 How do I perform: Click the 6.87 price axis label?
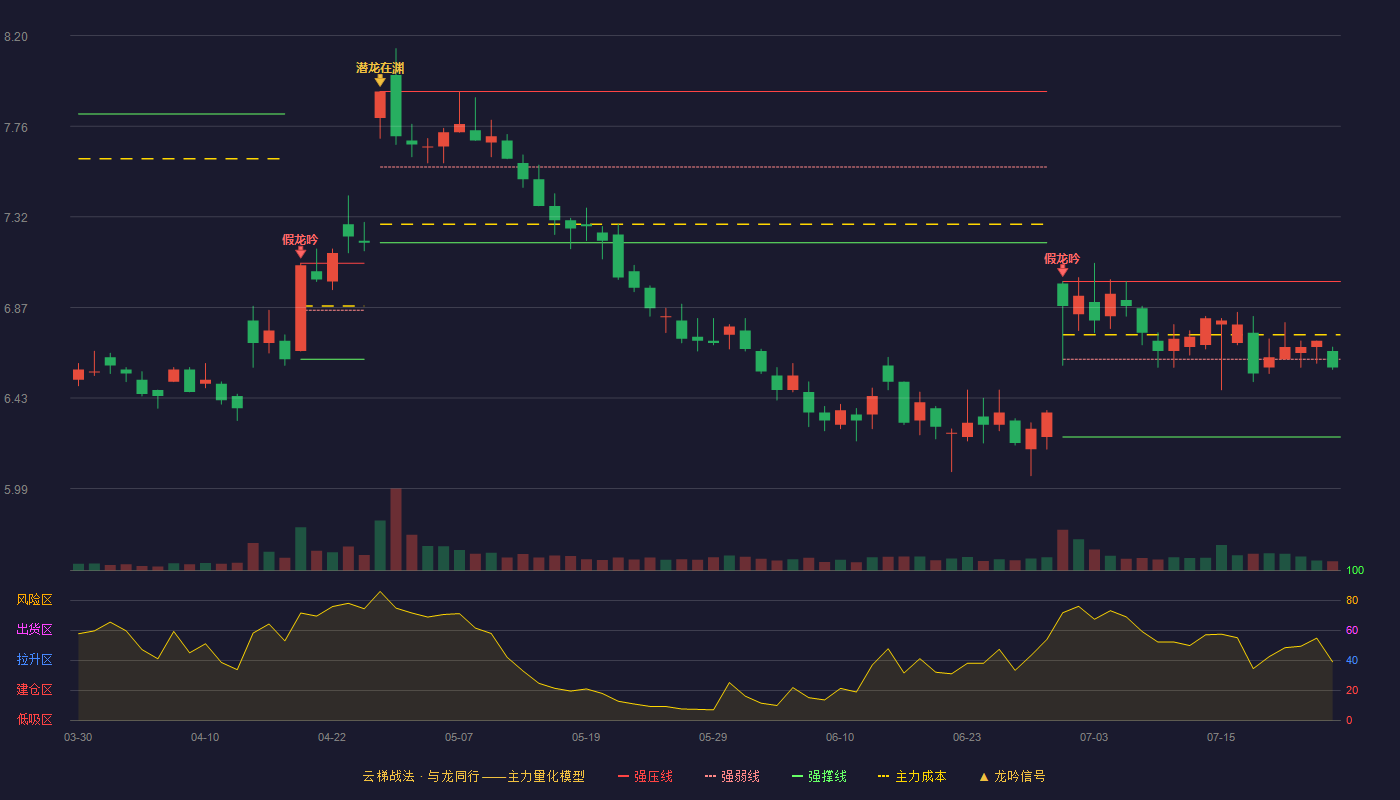[x=16, y=308]
